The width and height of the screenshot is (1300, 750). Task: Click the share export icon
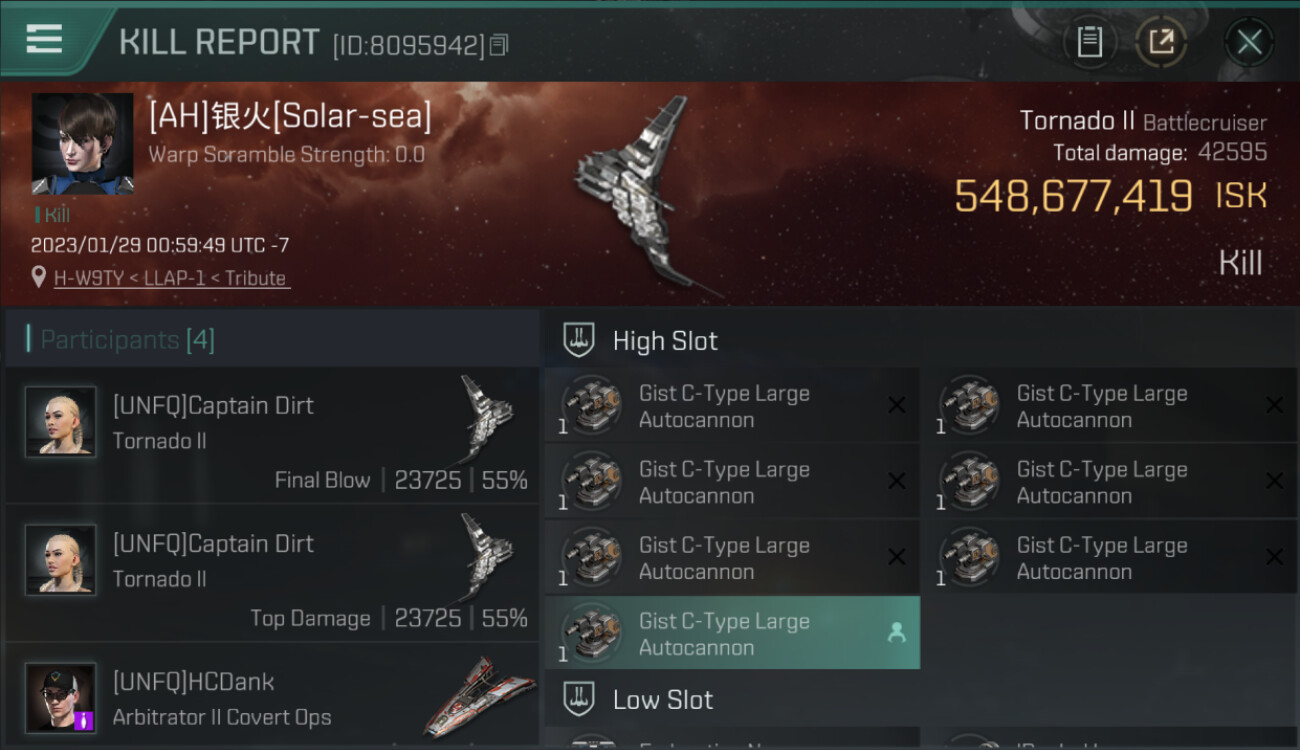(x=1161, y=42)
